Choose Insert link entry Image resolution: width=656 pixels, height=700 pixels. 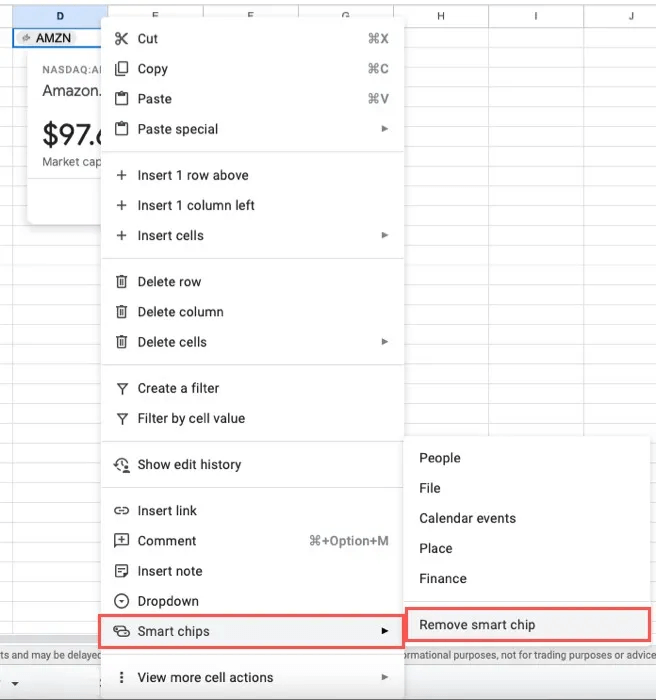[x=252, y=511]
